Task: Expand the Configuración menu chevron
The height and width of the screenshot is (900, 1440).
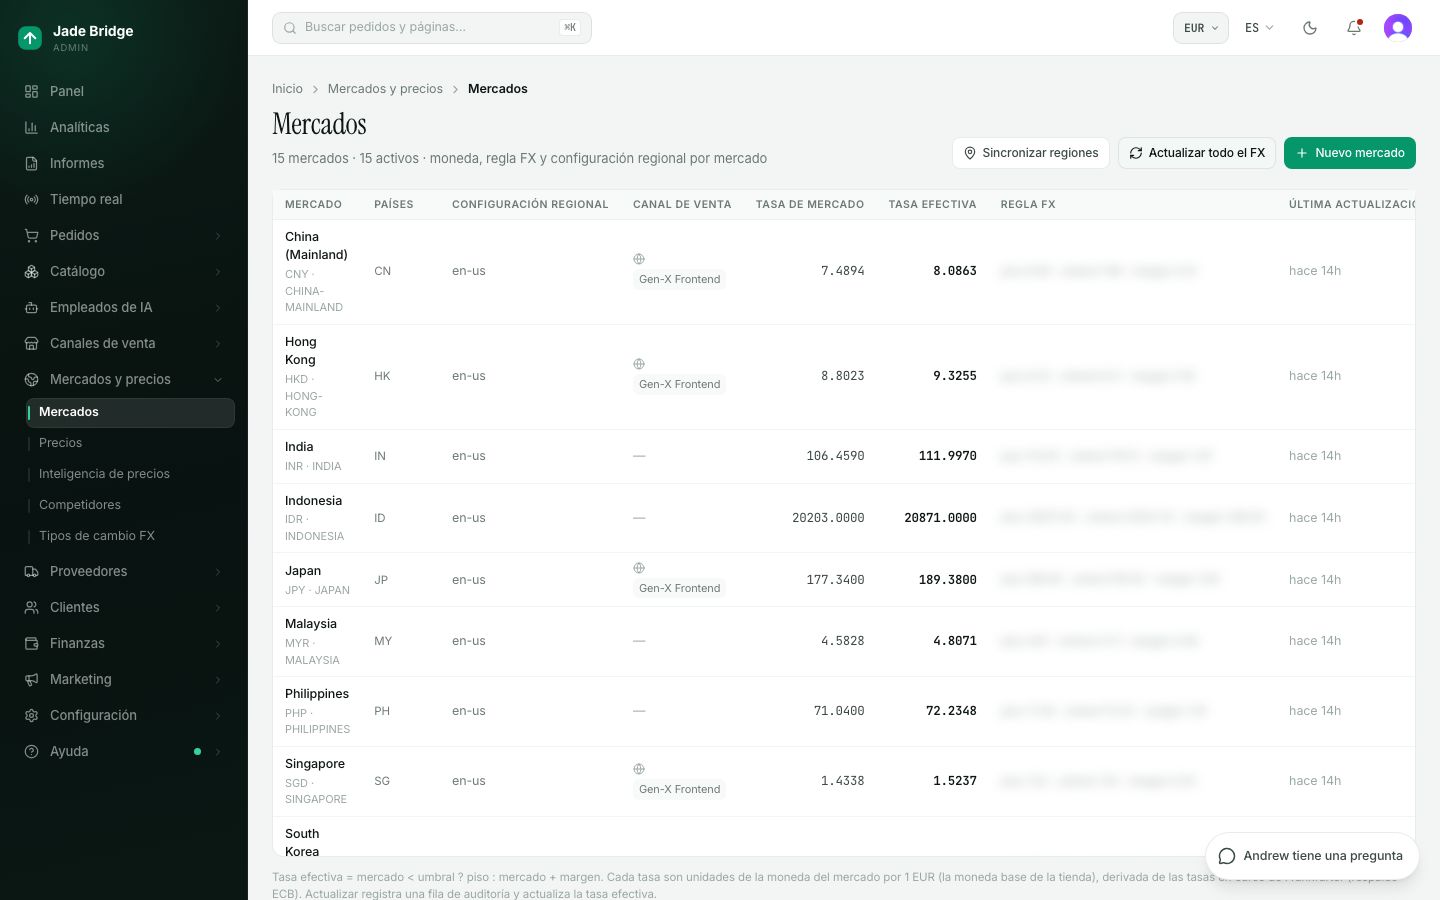Action: [x=218, y=715]
